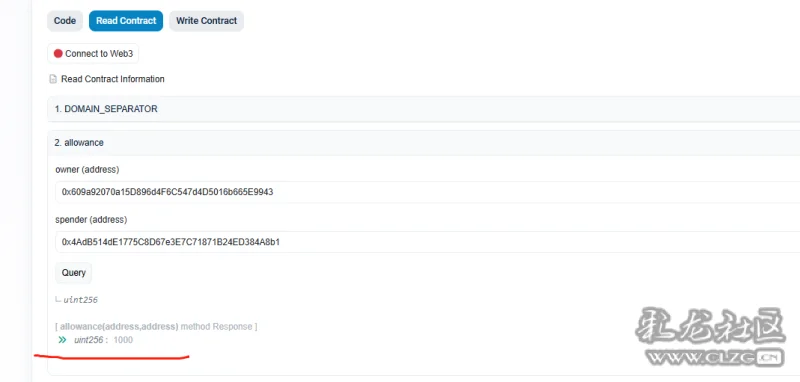Expand the 1. DOMAIN_SEPARATOR section
This screenshot has width=800, height=382.
[x=423, y=109]
